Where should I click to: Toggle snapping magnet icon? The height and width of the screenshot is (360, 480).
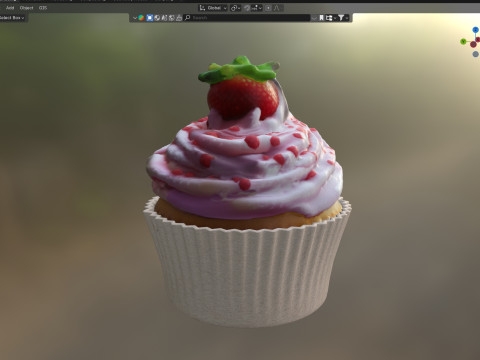[247, 8]
